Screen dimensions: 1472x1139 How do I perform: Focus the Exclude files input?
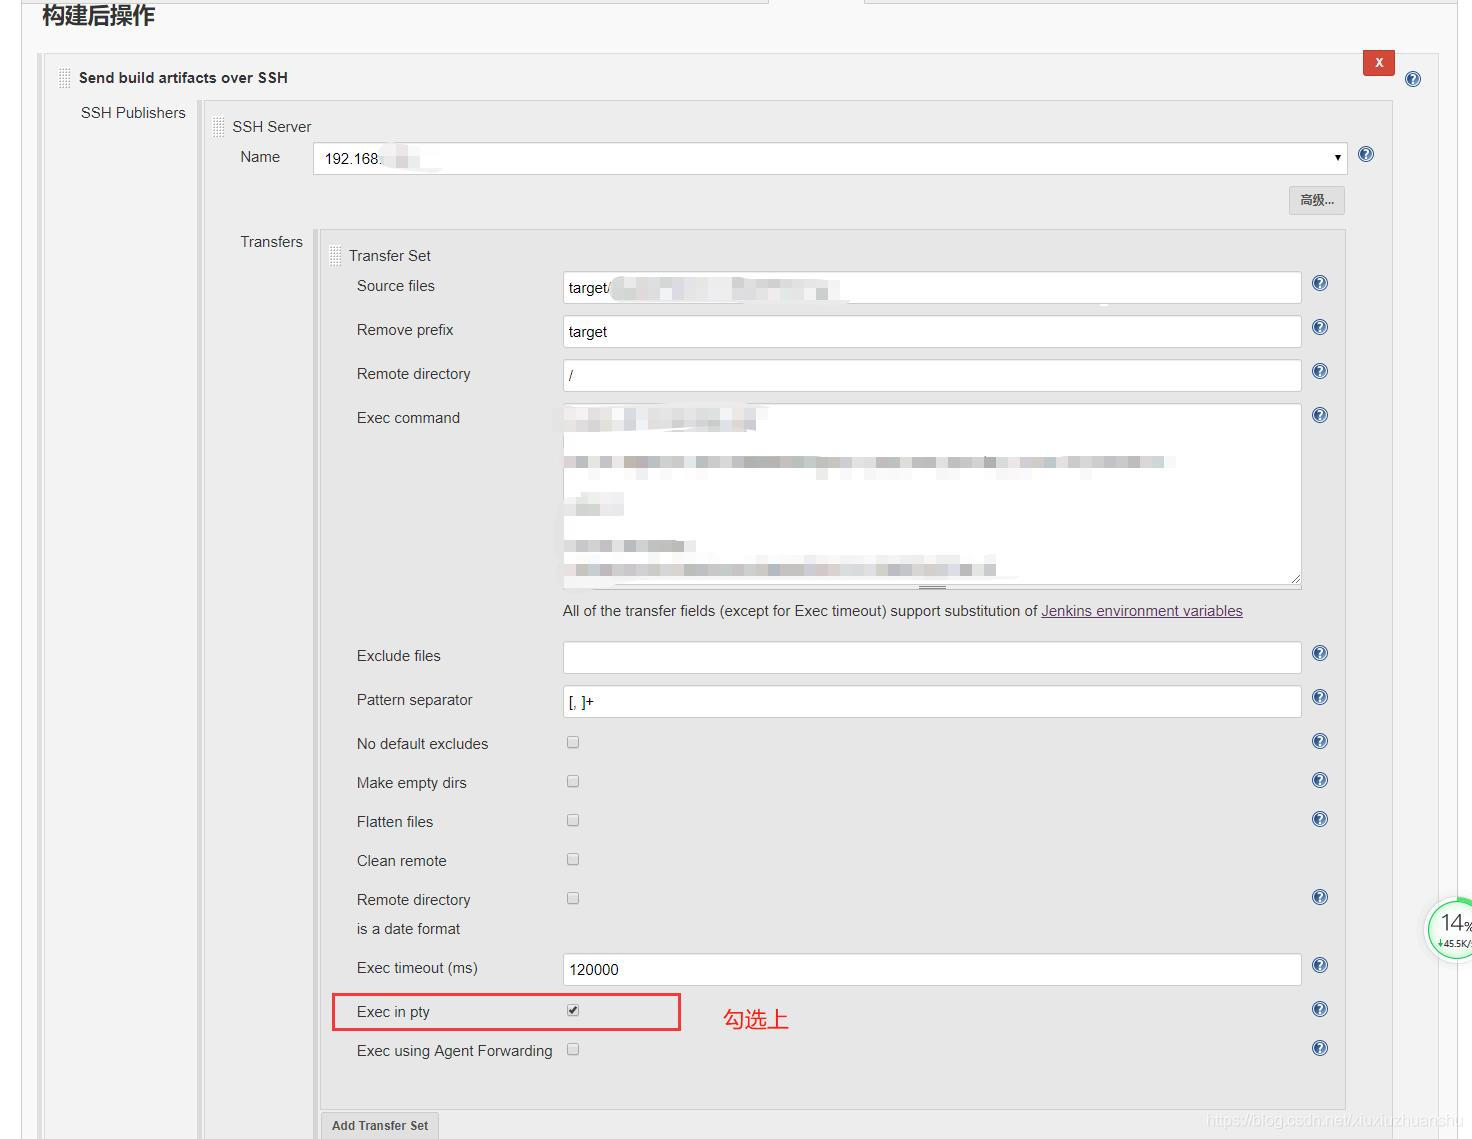[932, 657]
